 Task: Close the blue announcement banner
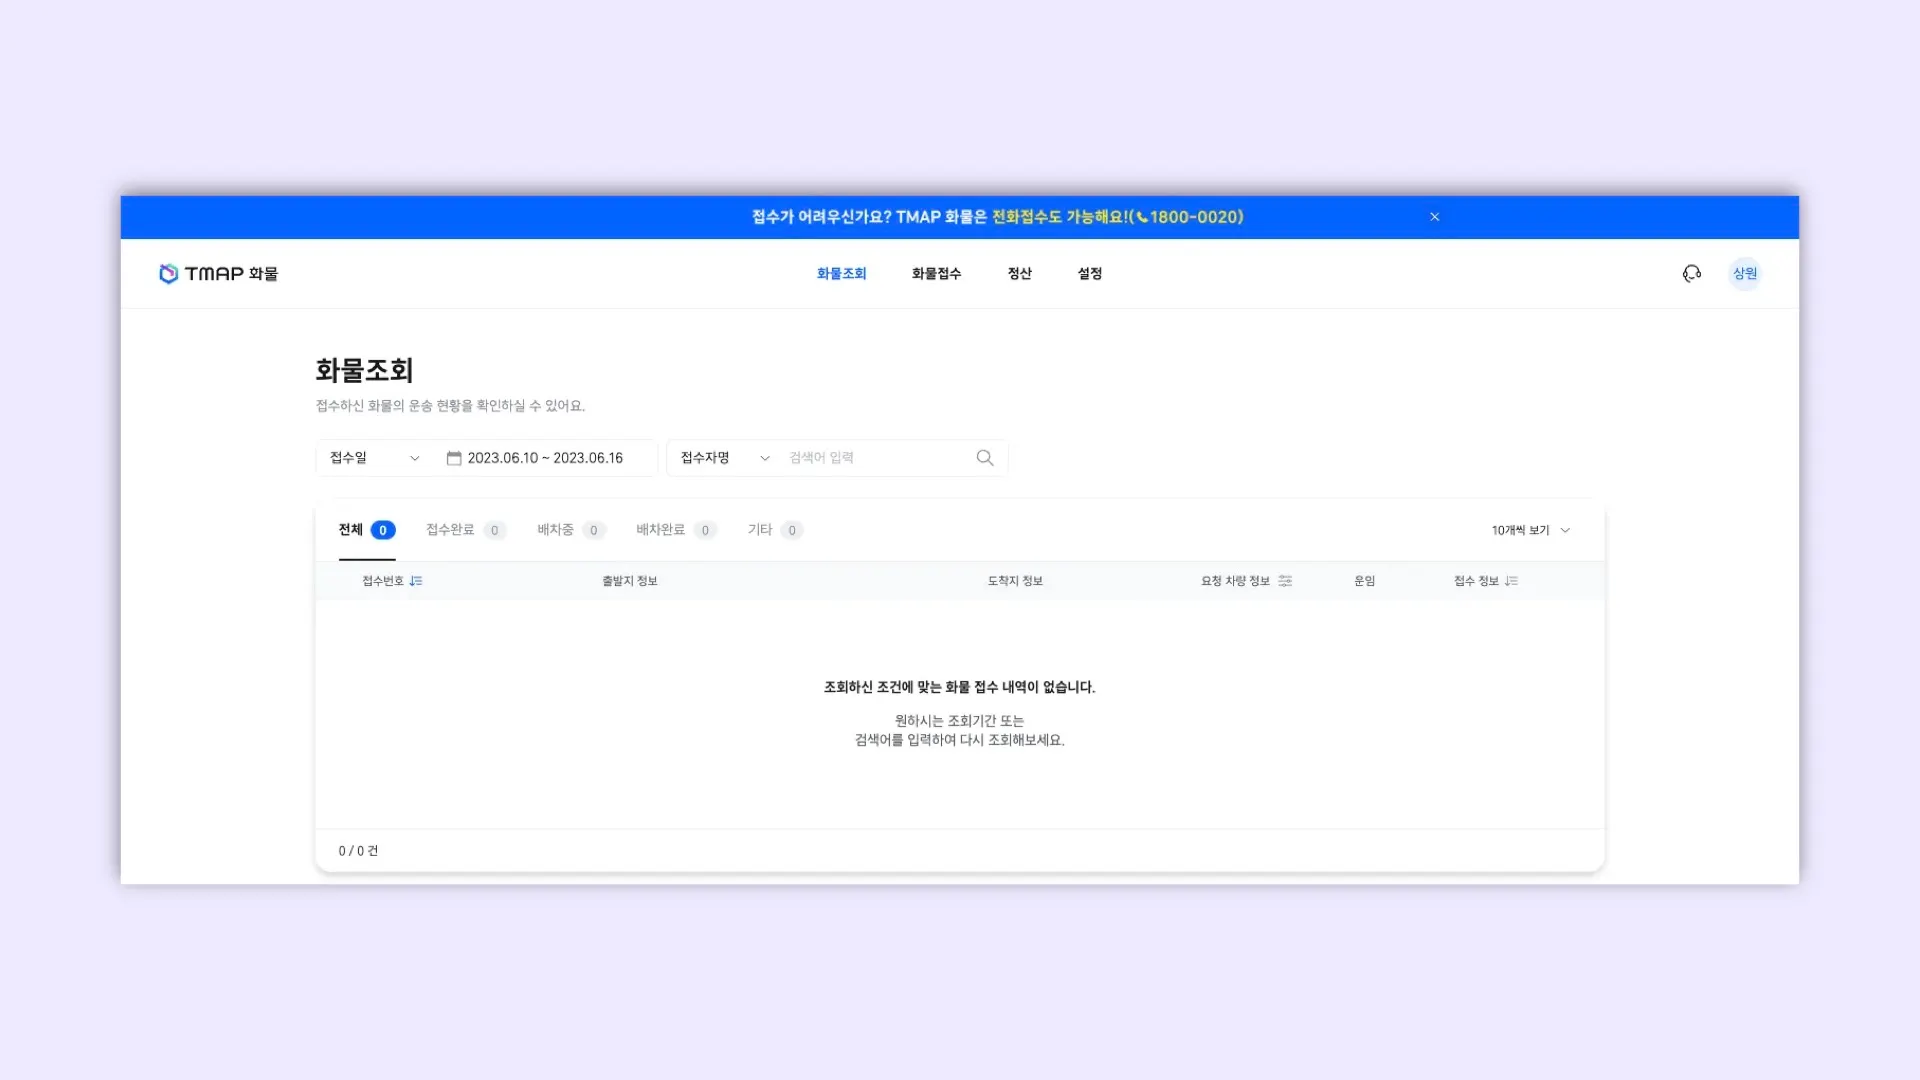click(x=1434, y=217)
